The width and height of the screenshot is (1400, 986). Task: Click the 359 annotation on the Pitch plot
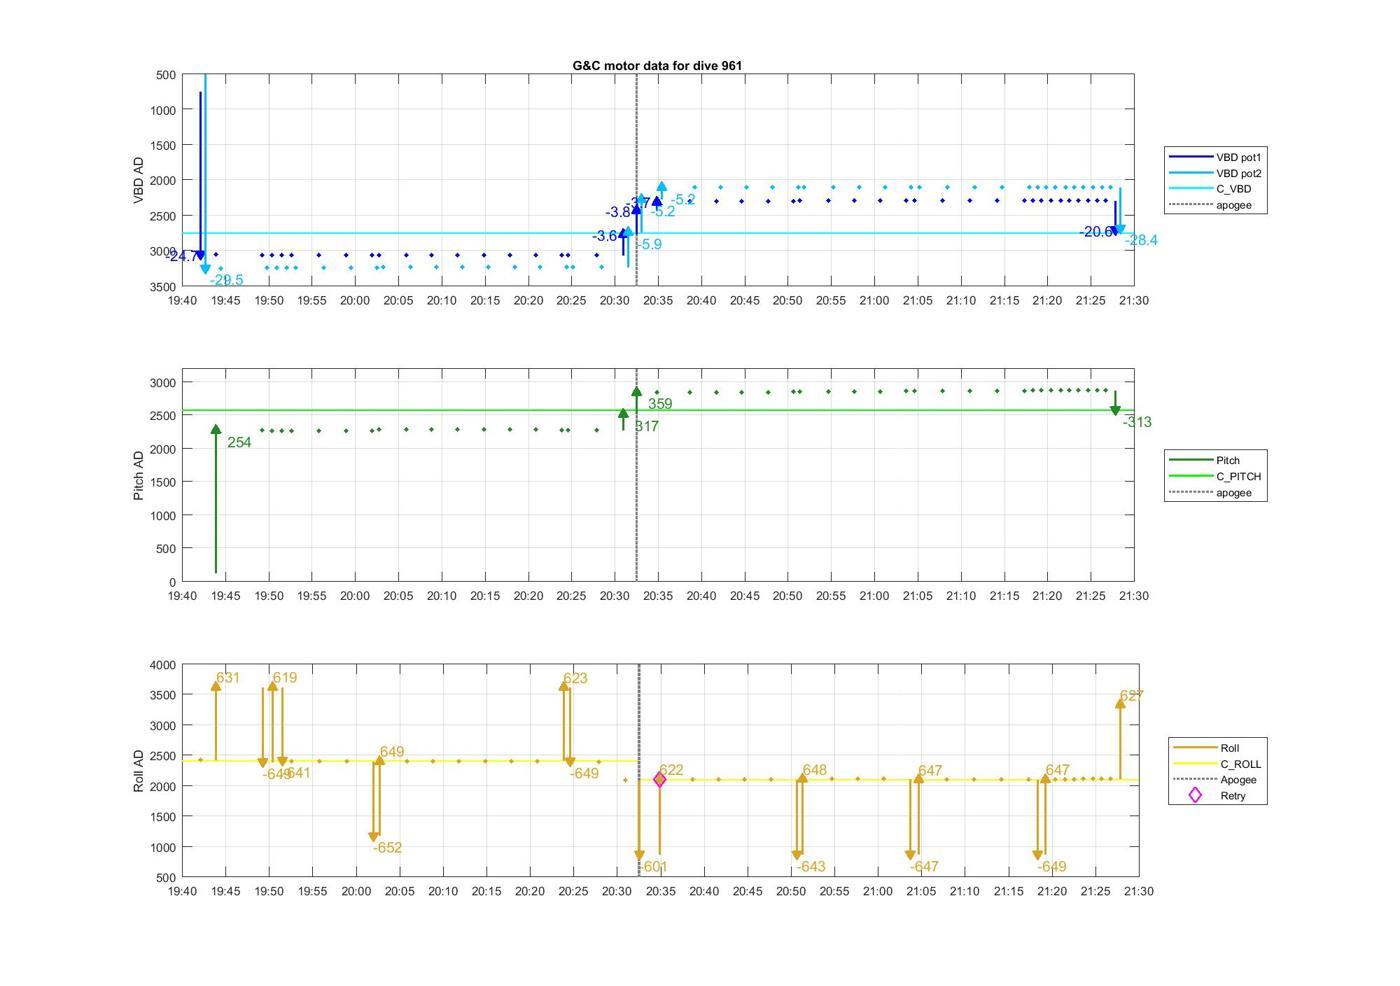coord(660,404)
